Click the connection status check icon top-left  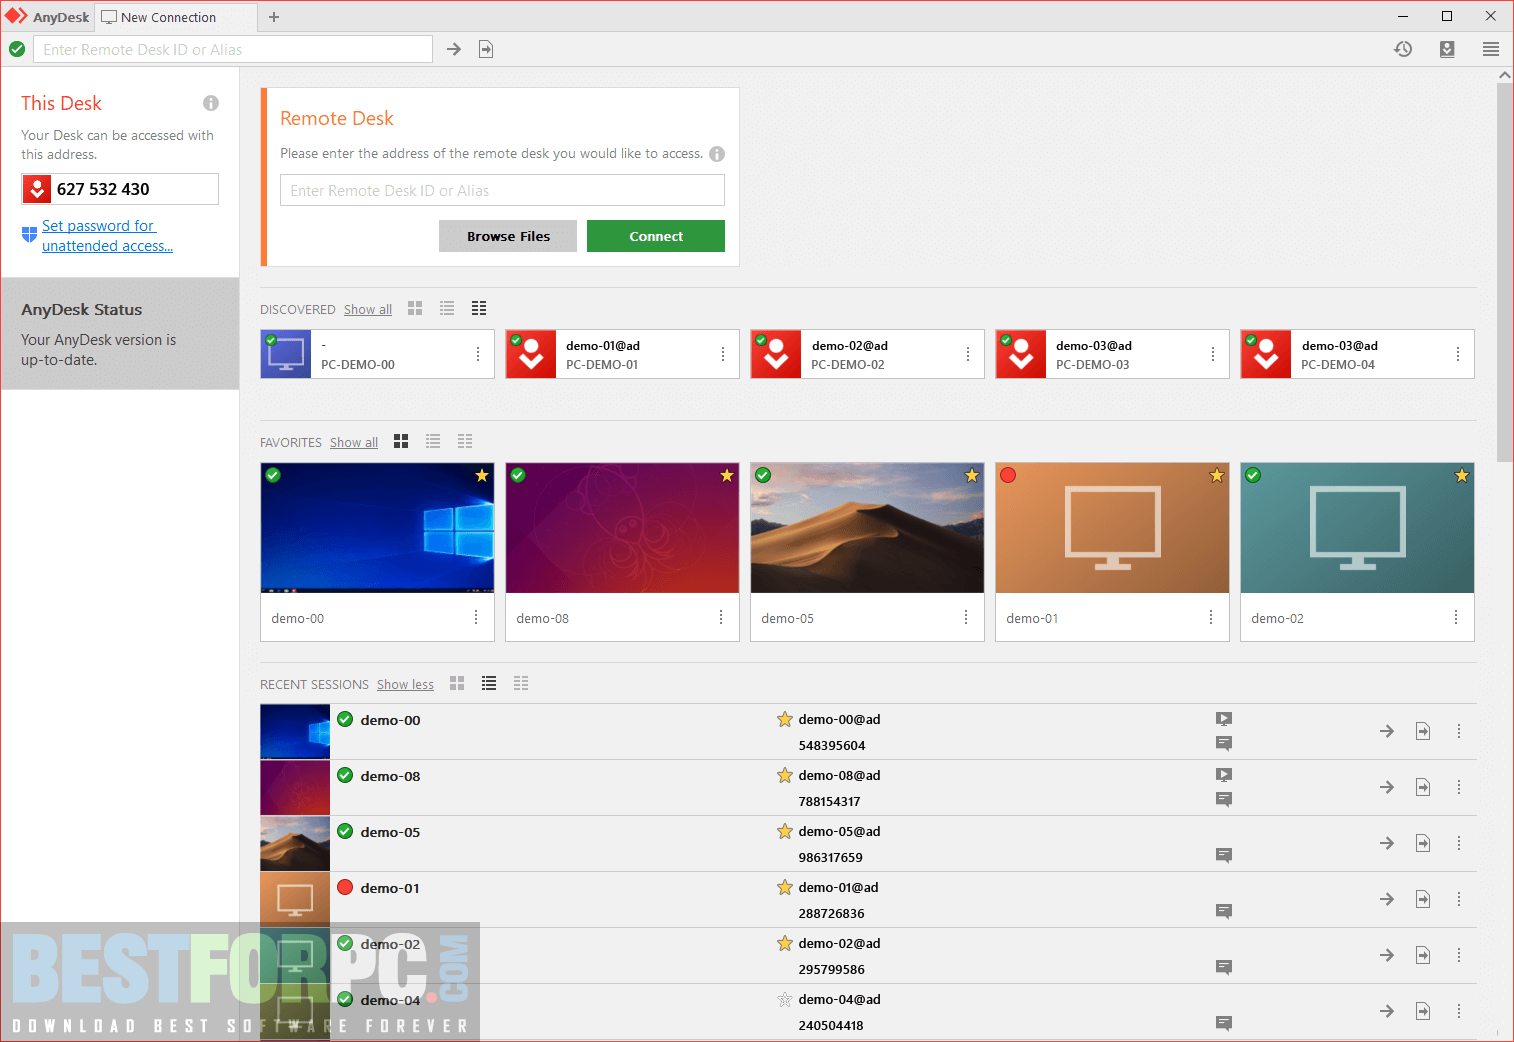(17, 49)
